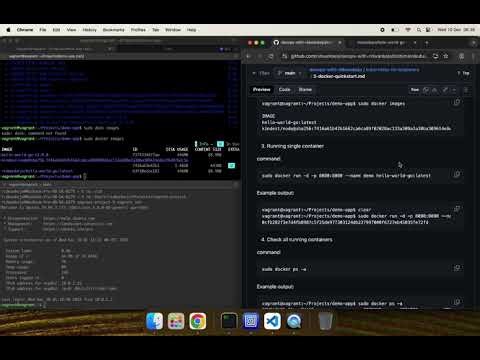This screenshot has width=480, height=360.
Task: Open the Profiles menu in menu bar
Action: [138, 30]
